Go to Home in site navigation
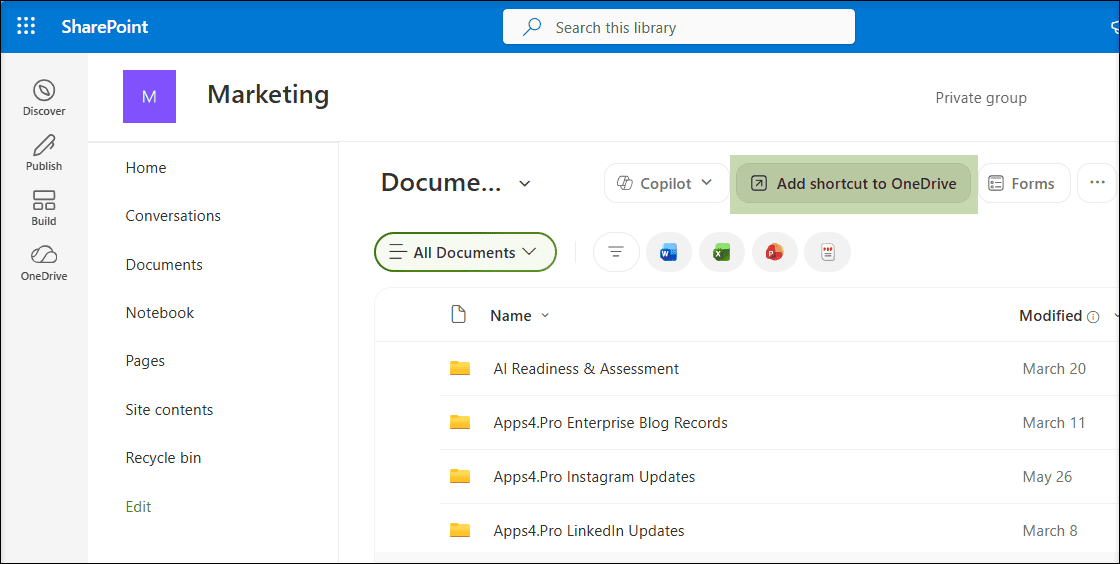1120x564 pixels. [146, 168]
